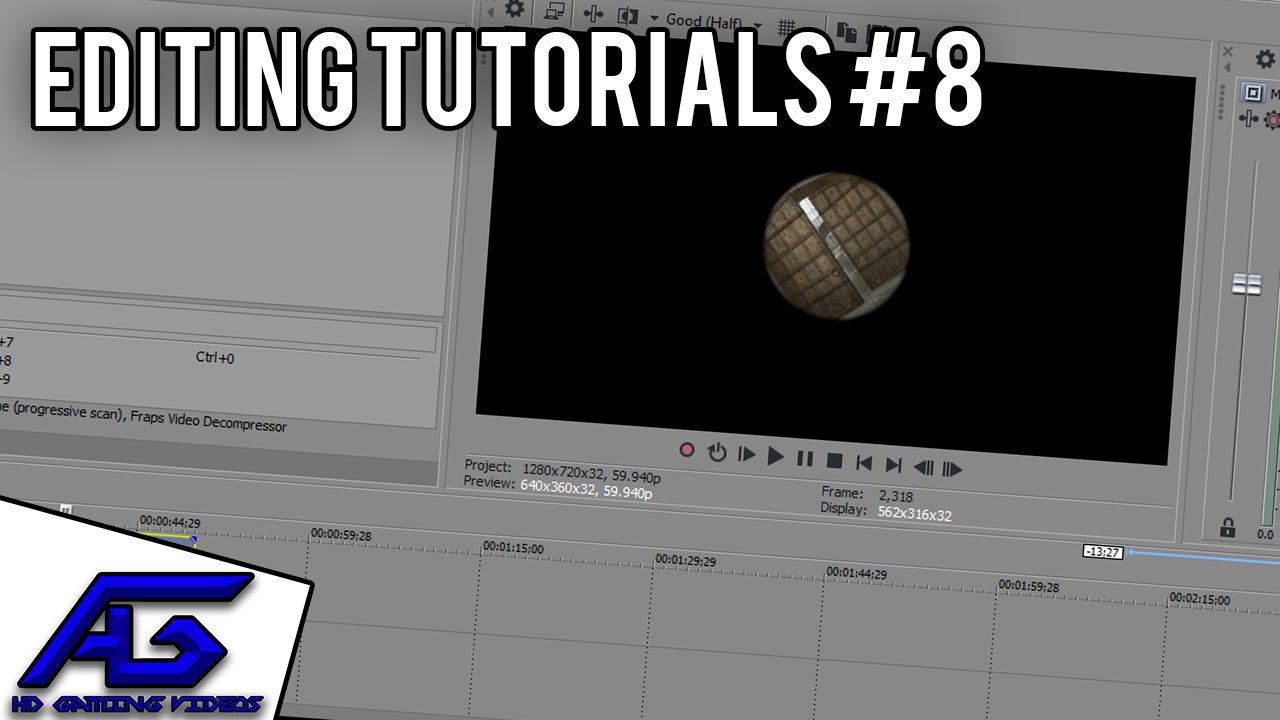
Task: Open the Video Output FX icon
Action: (593, 15)
